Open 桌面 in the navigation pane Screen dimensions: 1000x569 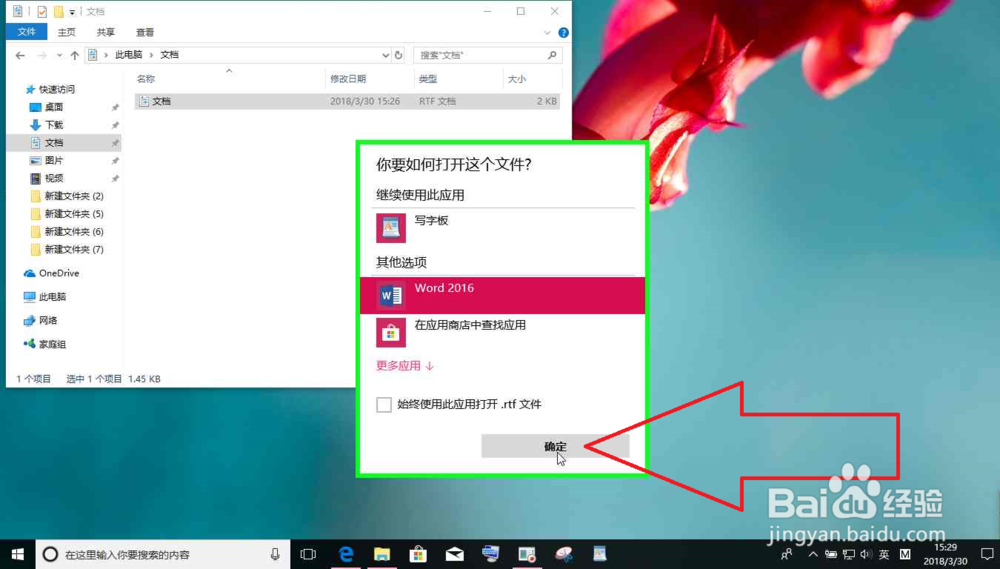pos(54,107)
